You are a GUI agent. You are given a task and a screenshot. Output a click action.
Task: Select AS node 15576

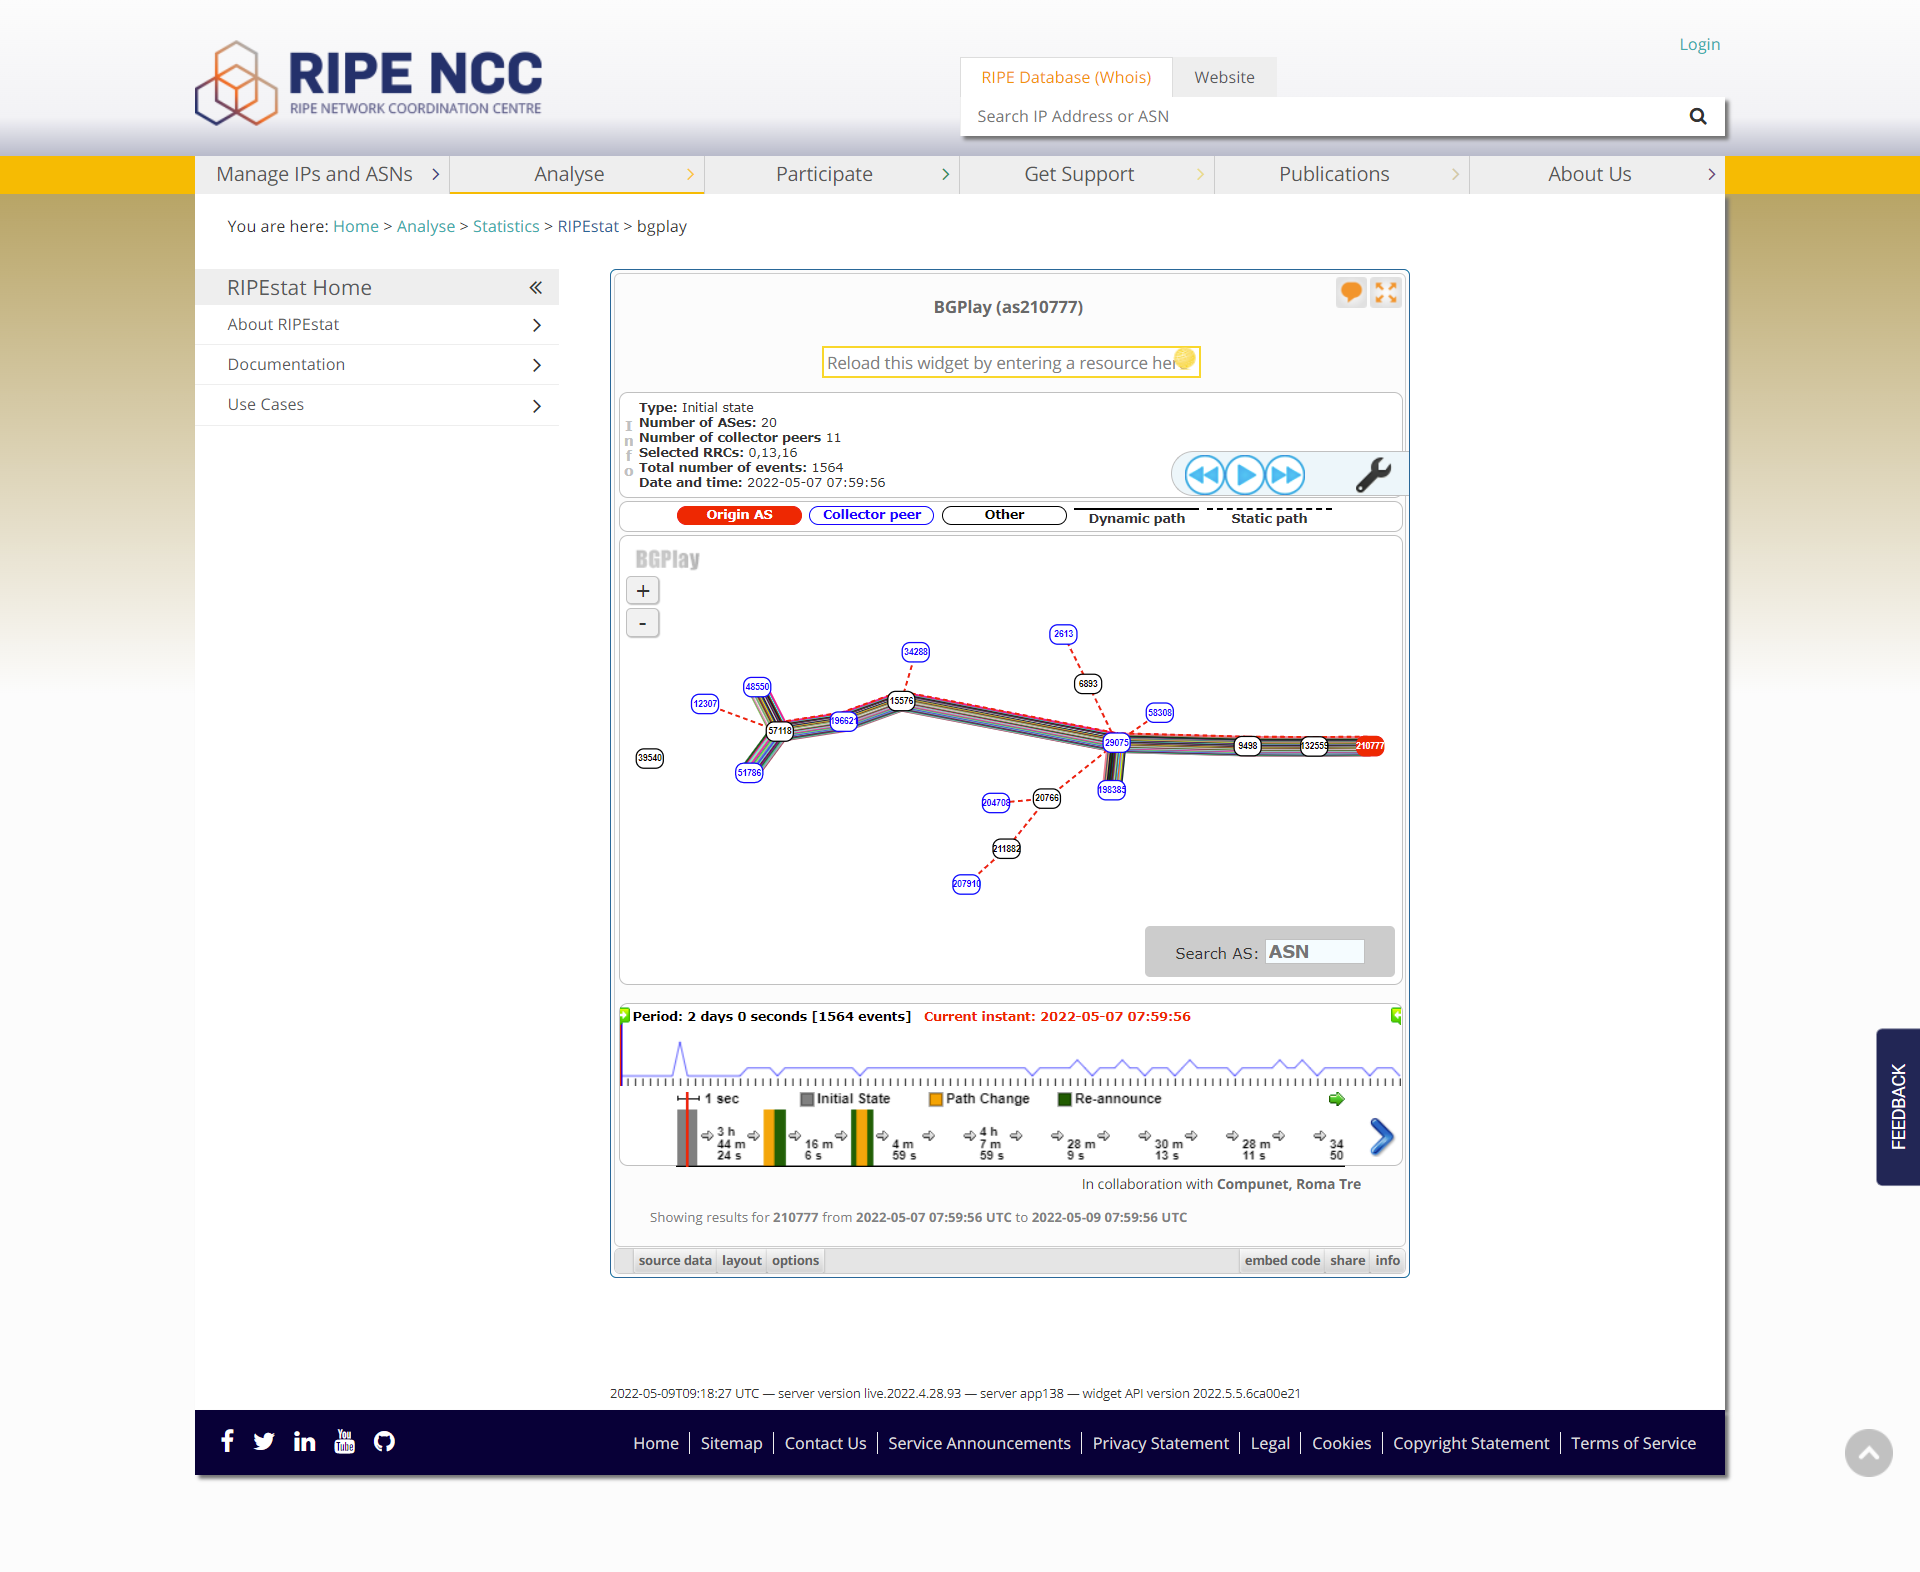click(x=902, y=701)
